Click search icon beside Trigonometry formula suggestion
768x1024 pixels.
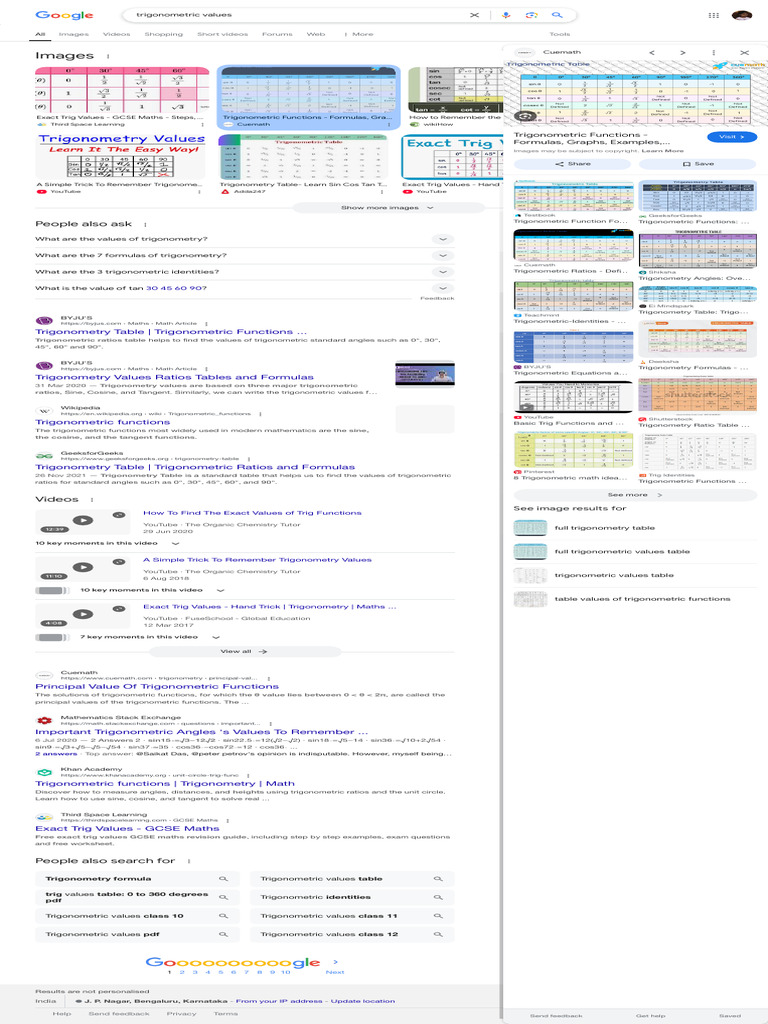click(x=223, y=879)
